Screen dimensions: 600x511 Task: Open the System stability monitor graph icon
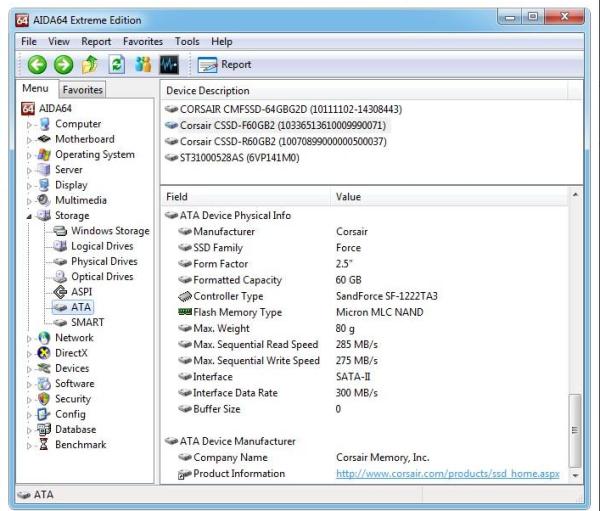tap(169, 64)
